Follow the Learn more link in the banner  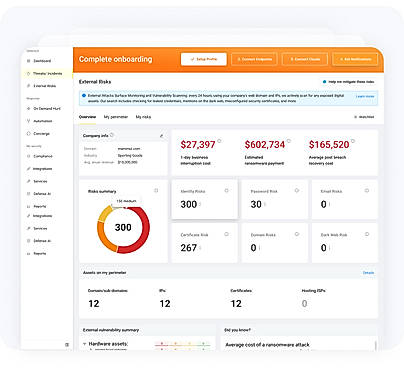point(365,96)
